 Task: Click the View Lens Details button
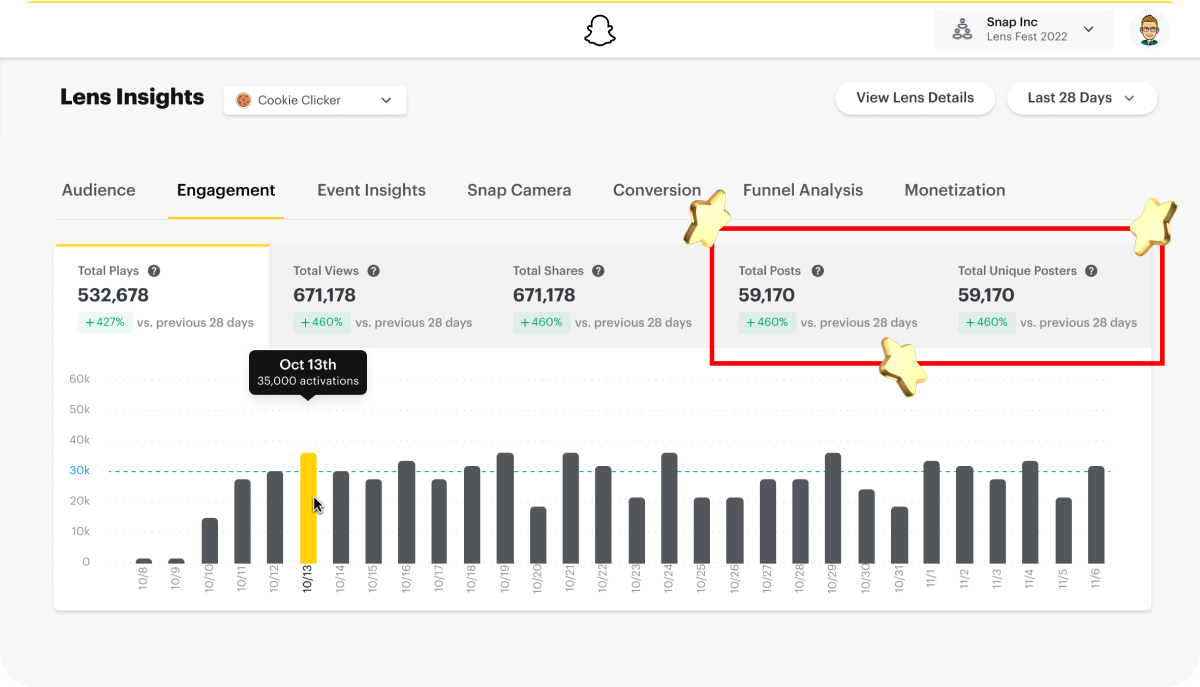(915, 98)
